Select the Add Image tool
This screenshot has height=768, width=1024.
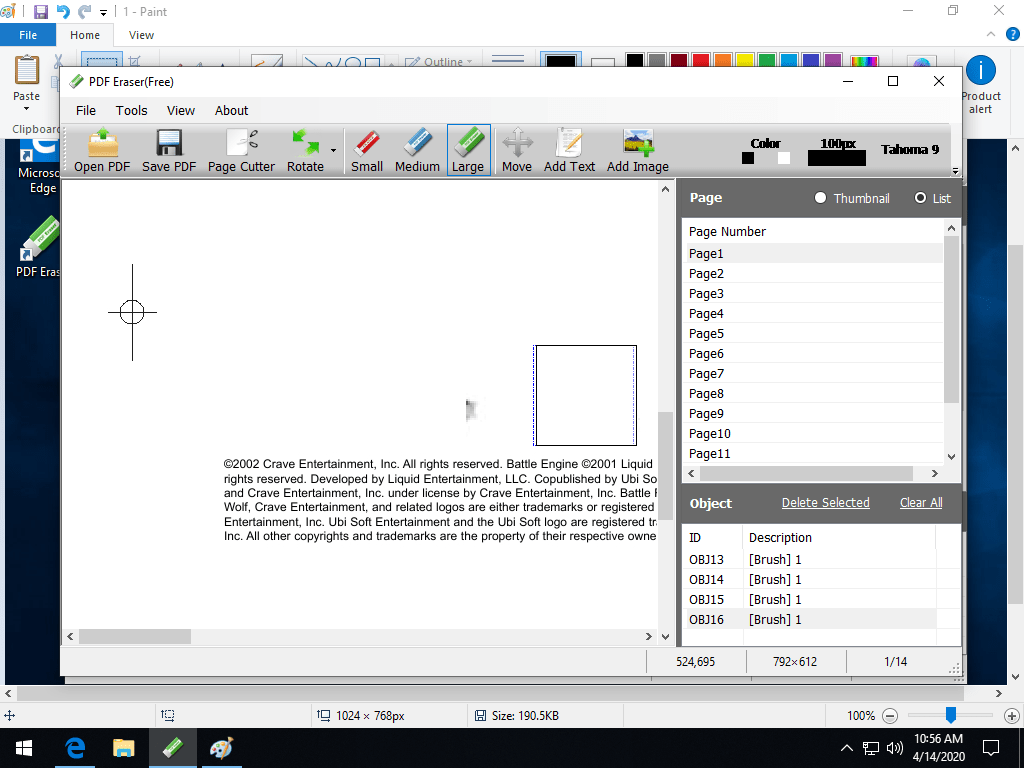(637, 150)
